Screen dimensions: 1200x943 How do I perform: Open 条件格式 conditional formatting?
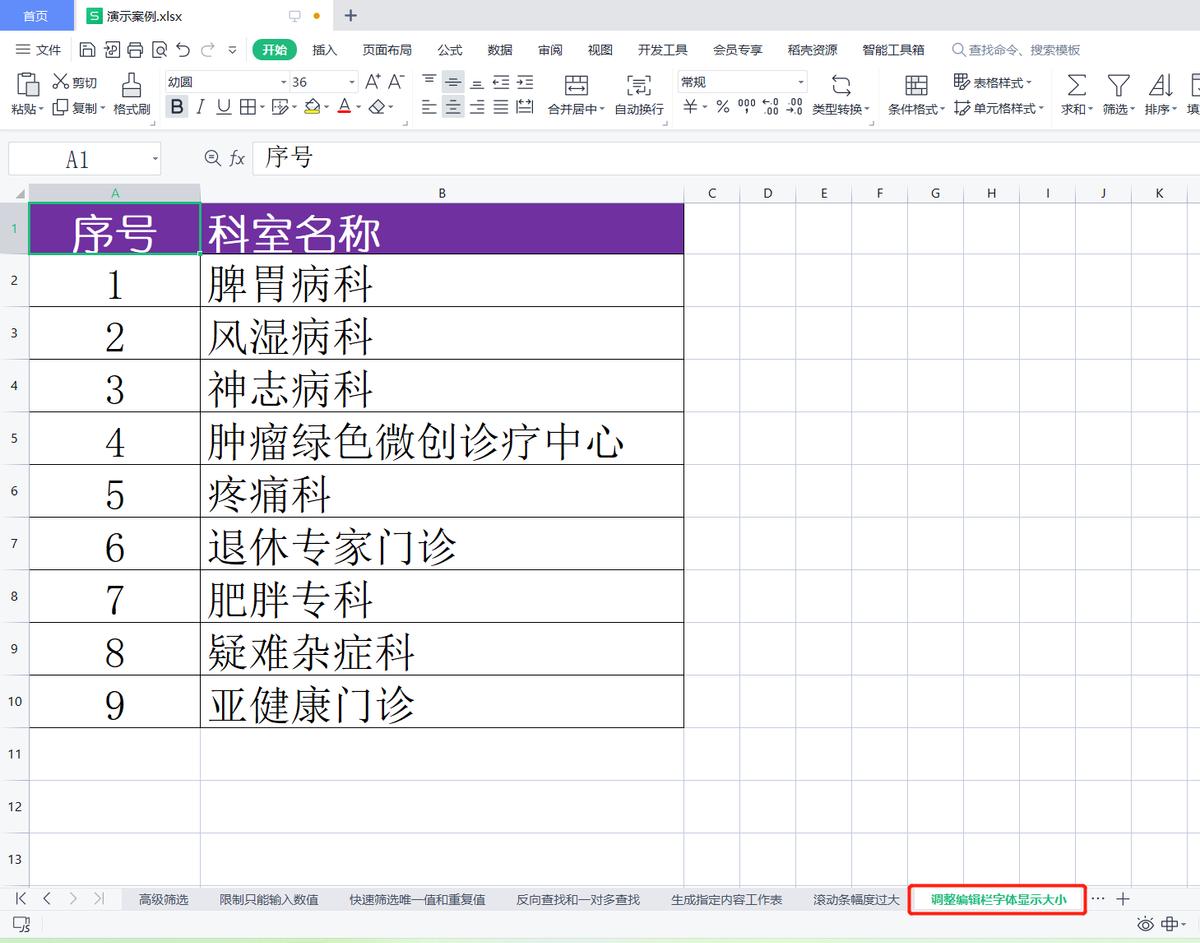[914, 107]
